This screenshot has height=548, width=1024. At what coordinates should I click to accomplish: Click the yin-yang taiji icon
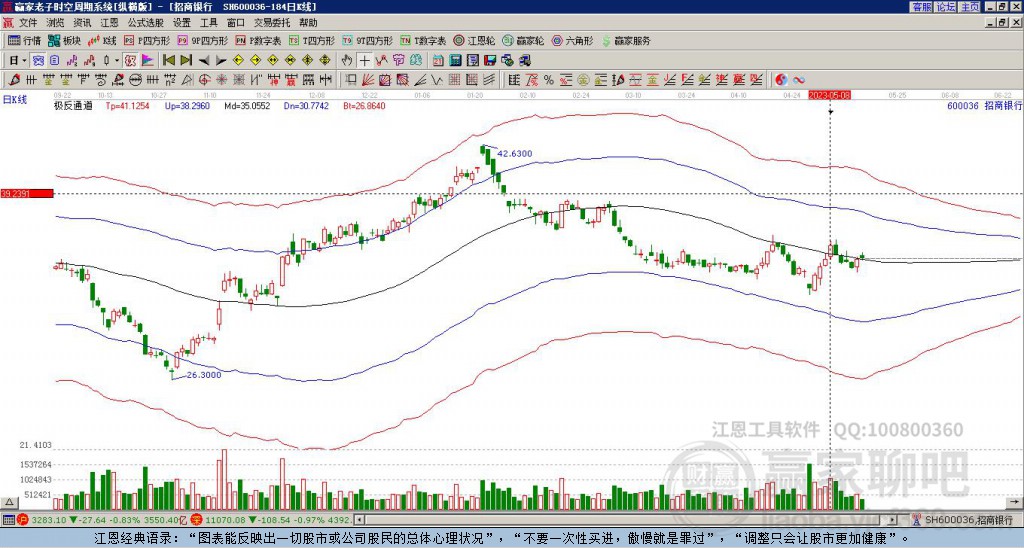point(781,80)
